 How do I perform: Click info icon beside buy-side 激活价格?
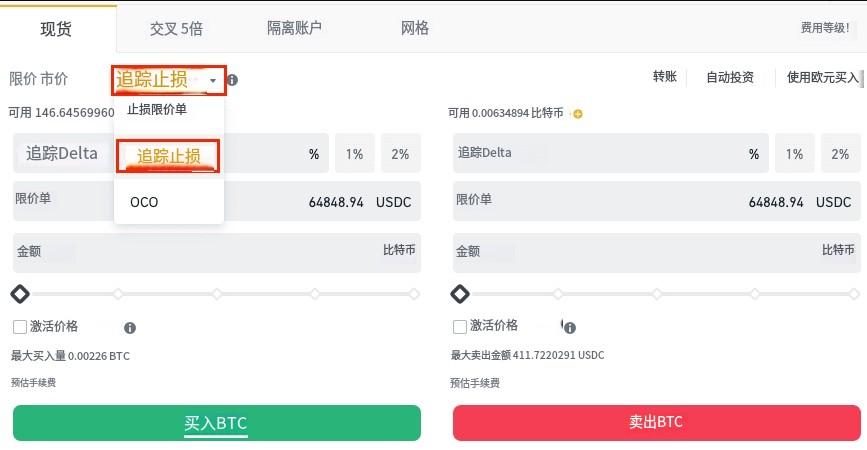tap(130, 328)
